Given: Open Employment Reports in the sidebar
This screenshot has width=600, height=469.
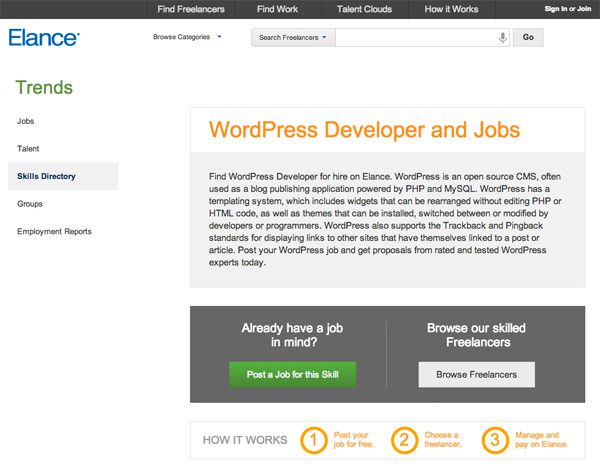Looking at the screenshot, I should [54, 231].
